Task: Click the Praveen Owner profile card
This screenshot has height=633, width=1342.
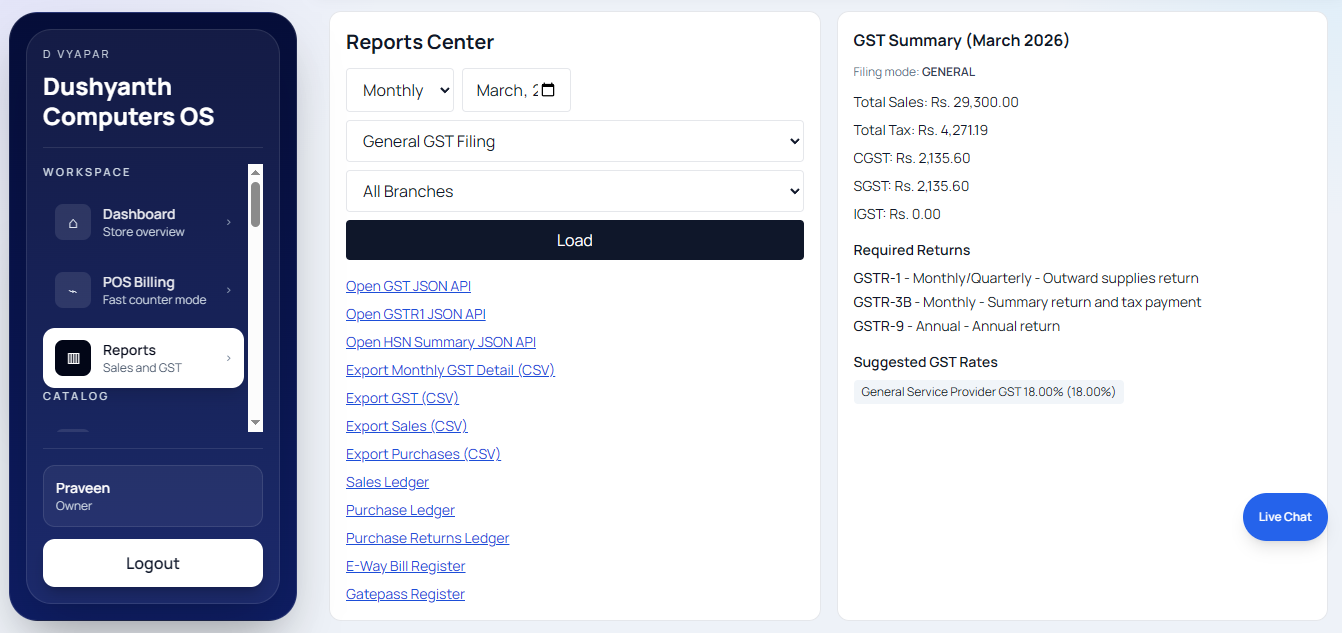Action: 152,495
